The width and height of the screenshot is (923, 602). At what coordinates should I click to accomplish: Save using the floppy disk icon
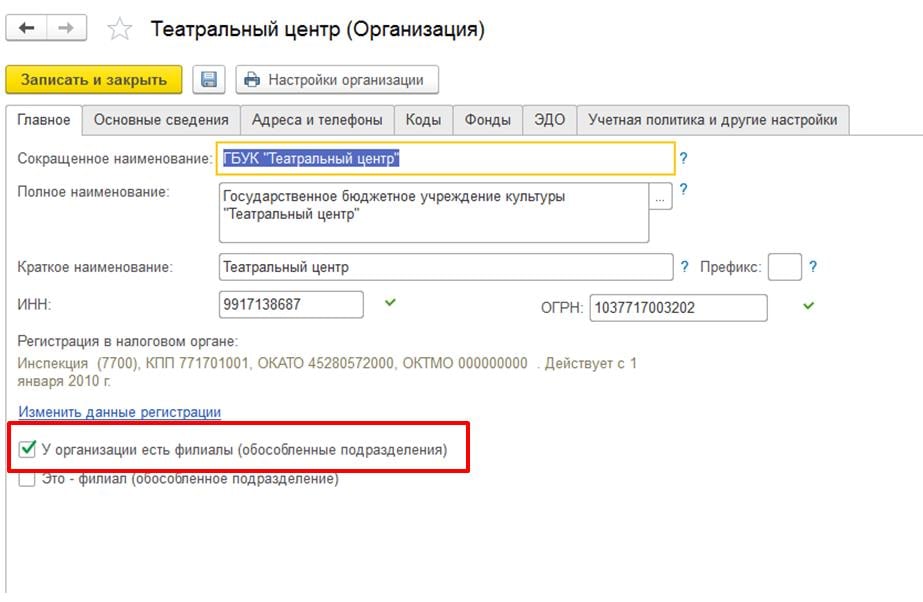pos(208,79)
